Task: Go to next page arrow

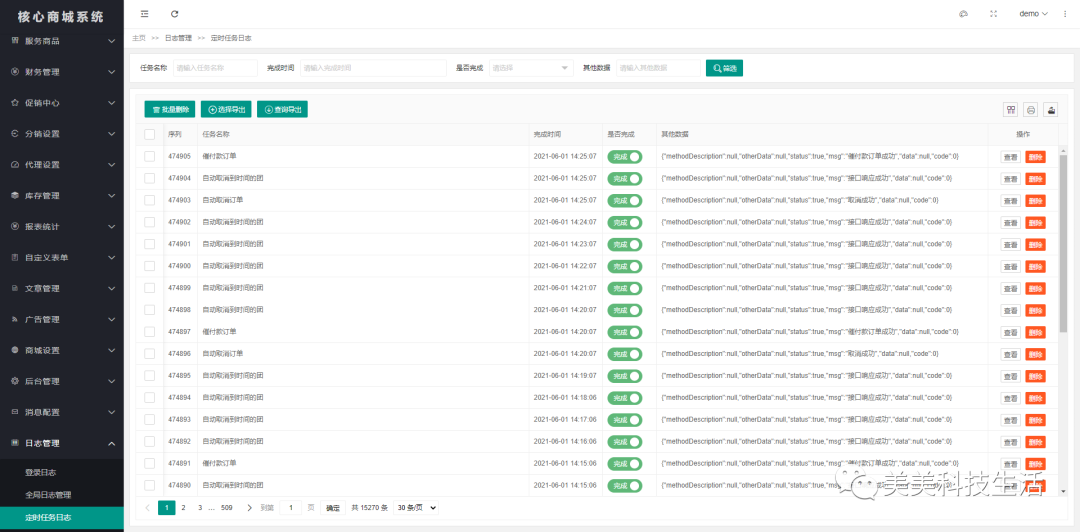Action: click(249, 508)
